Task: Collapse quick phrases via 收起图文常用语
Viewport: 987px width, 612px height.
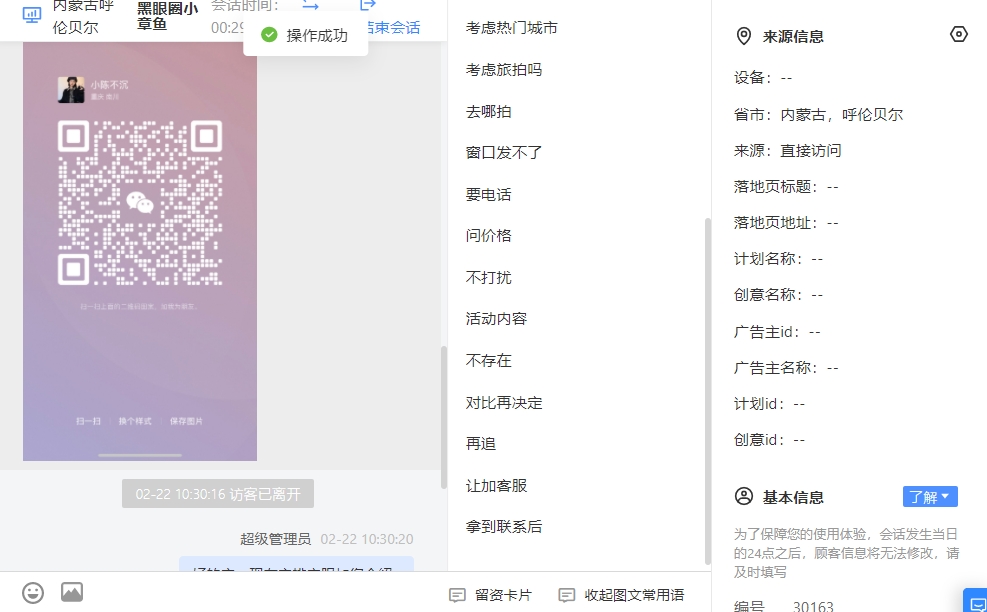Action: [x=621, y=595]
